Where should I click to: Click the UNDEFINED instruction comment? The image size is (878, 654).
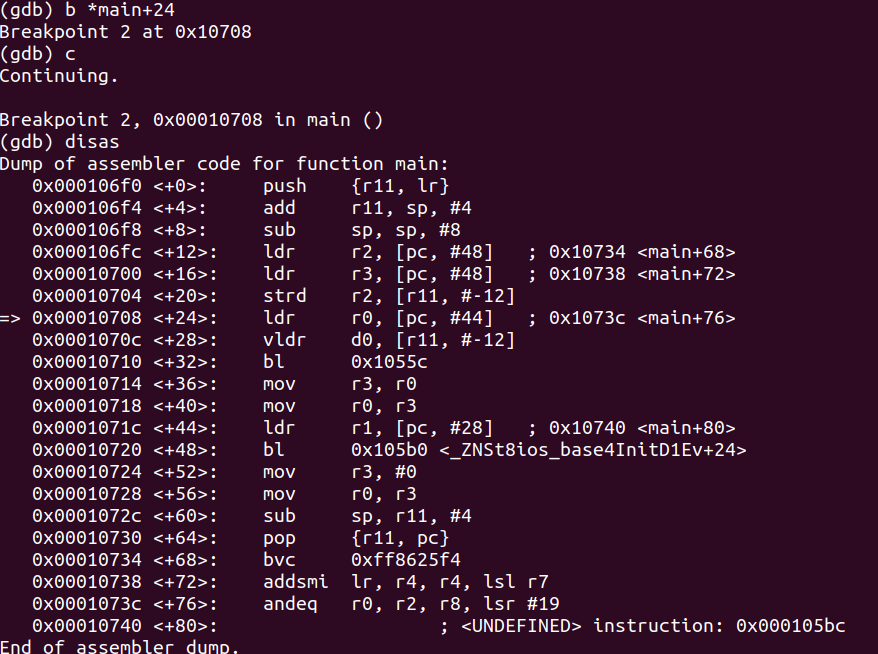(642, 626)
